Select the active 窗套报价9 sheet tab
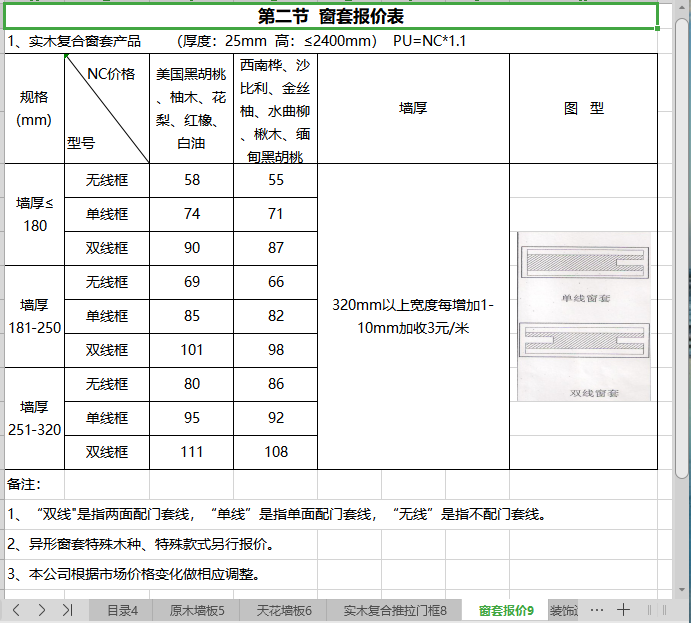Image resolution: width=691 pixels, height=623 pixels. [x=506, y=609]
